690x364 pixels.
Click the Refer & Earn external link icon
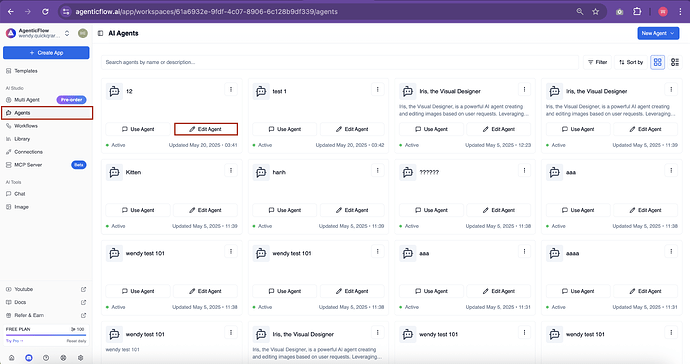tap(84, 315)
